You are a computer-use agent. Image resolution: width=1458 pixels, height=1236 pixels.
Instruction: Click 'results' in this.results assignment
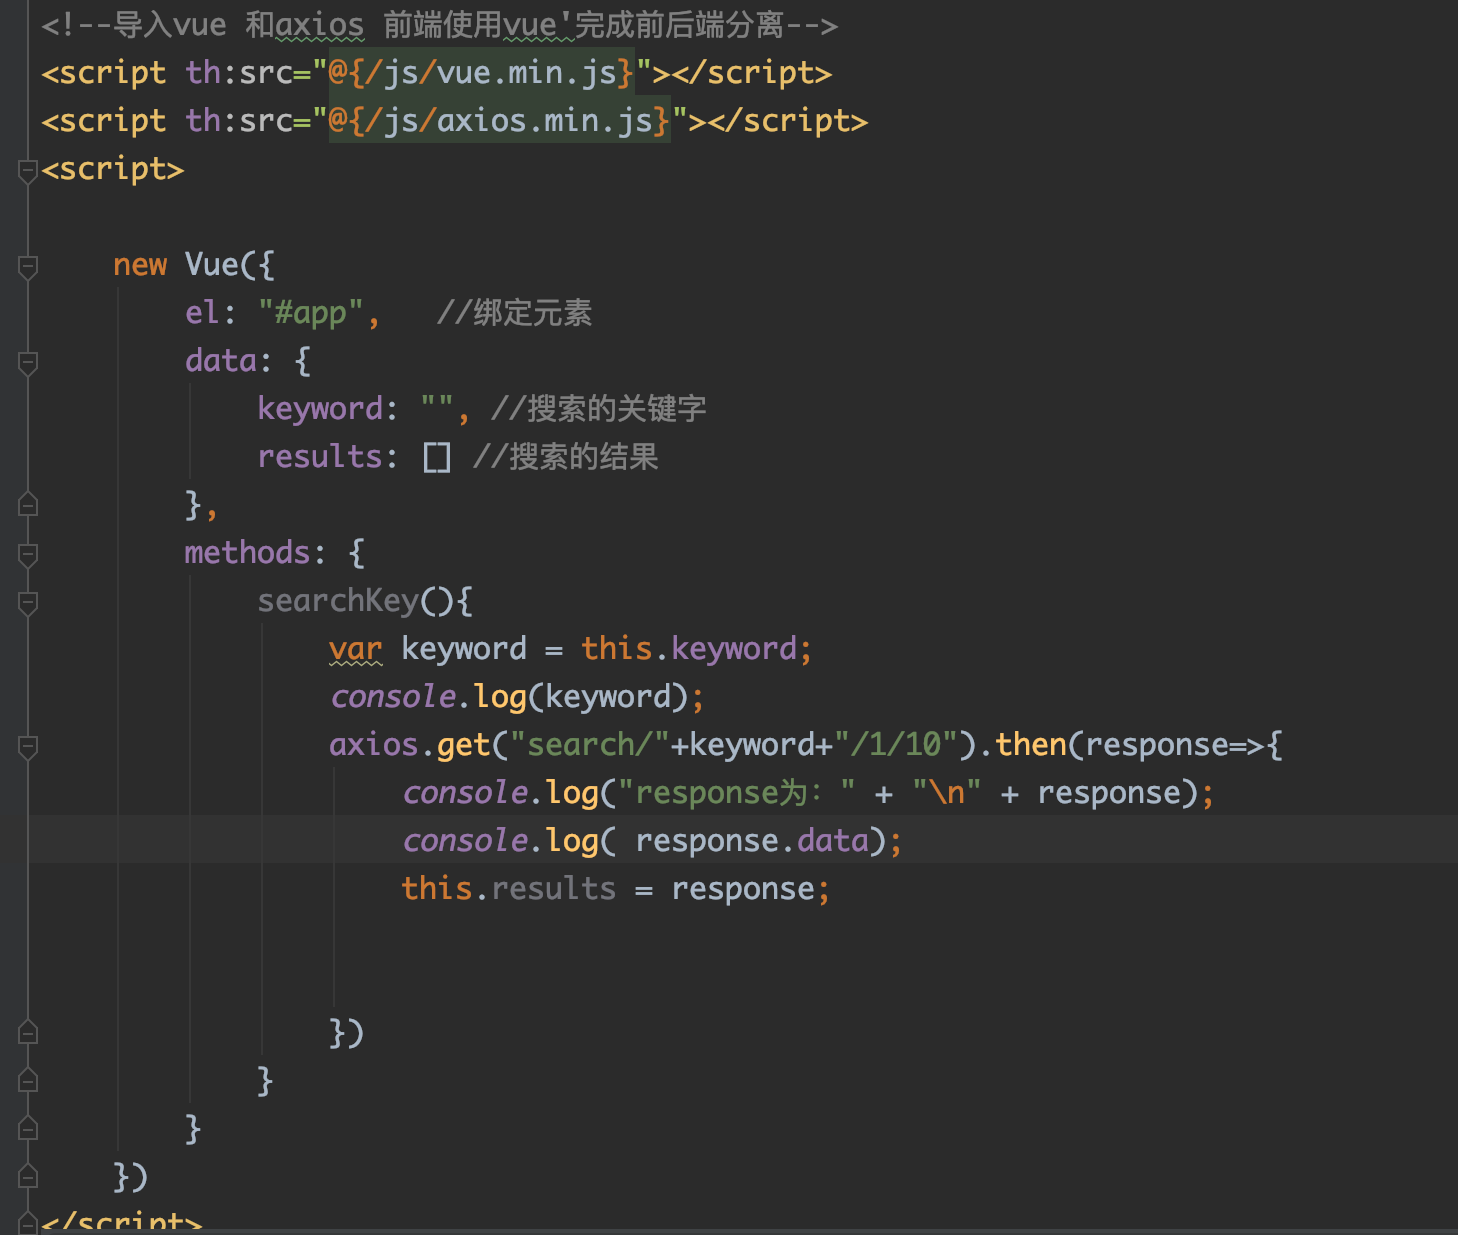click(554, 889)
